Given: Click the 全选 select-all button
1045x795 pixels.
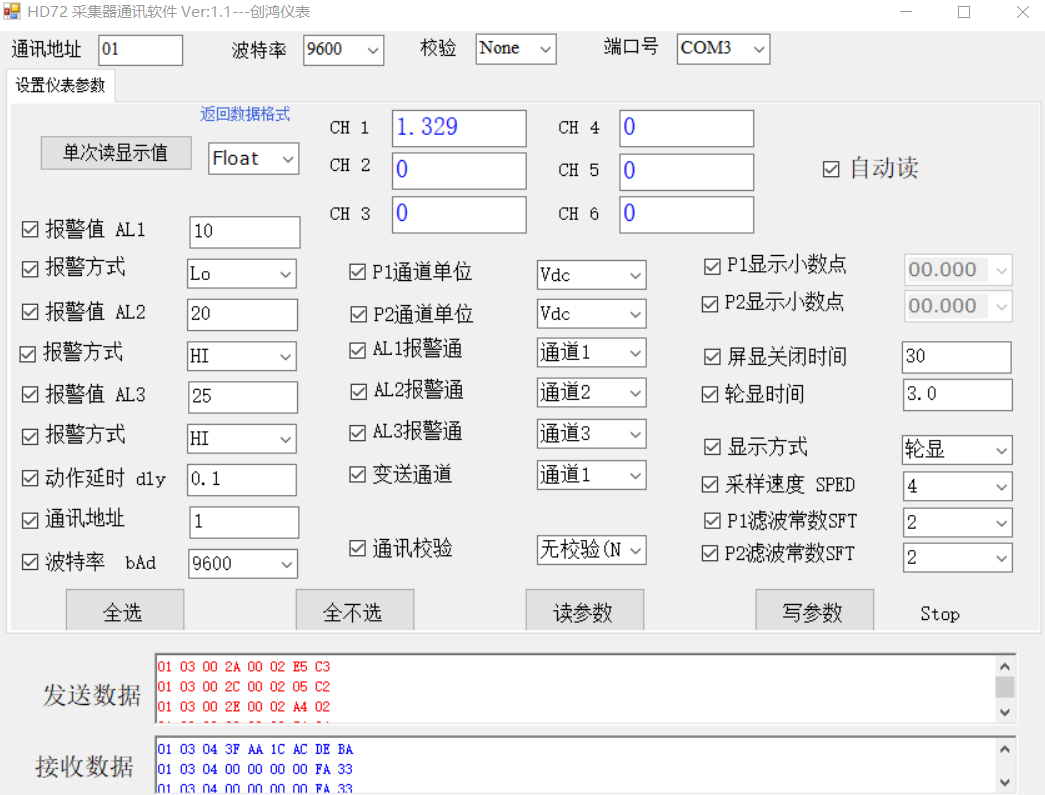Looking at the screenshot, I should pos(124,612).
